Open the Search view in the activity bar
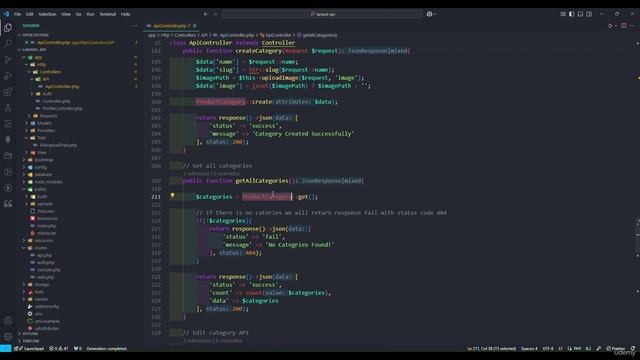640x360 pixels. coord(8,43)
